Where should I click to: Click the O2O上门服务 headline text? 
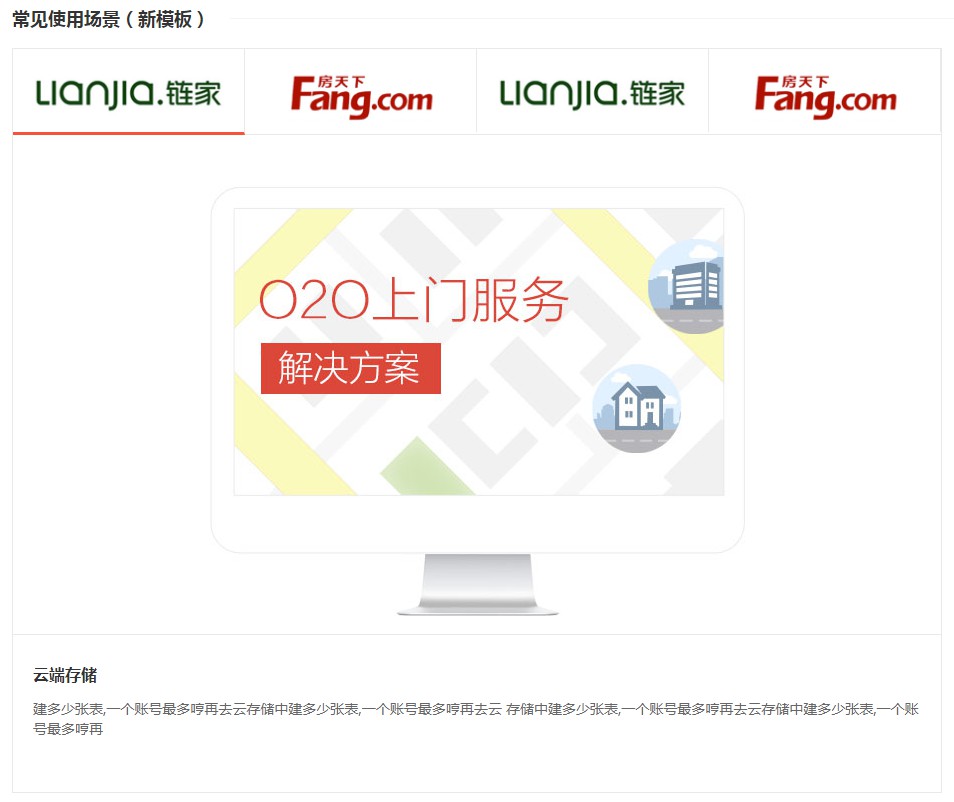[x=414, y=299]
